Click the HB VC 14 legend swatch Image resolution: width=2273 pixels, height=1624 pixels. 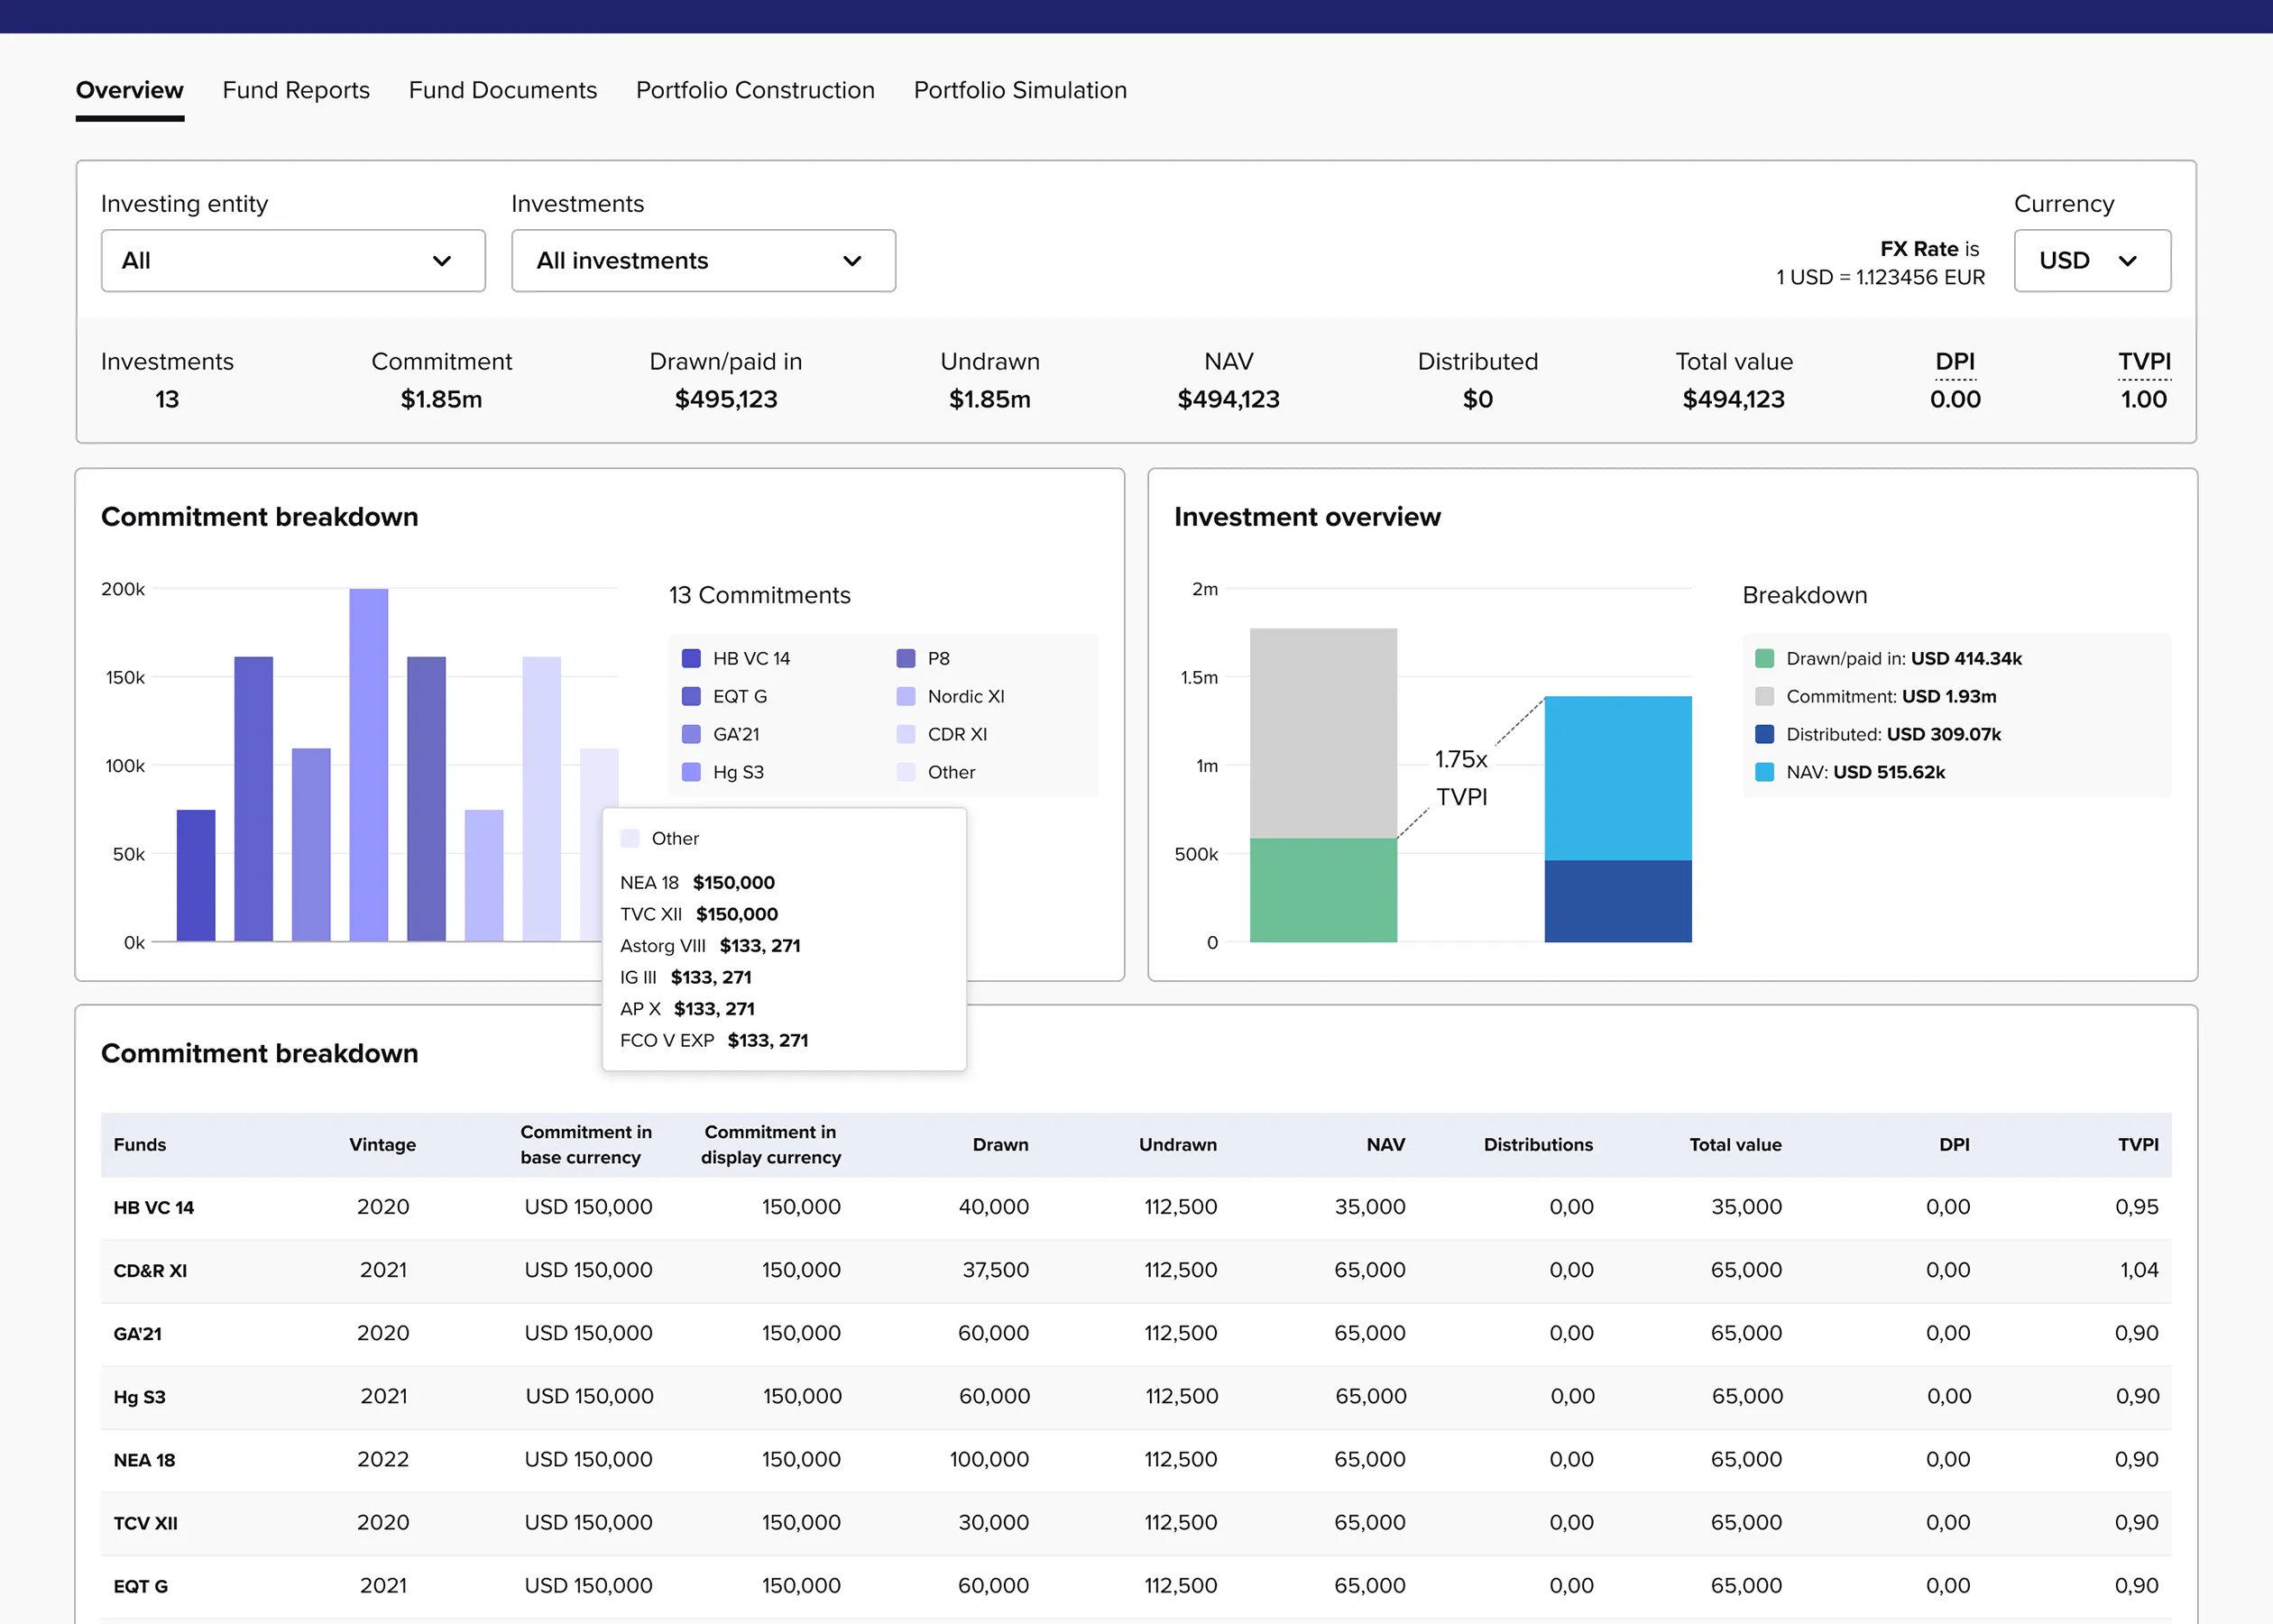point(690,658)
